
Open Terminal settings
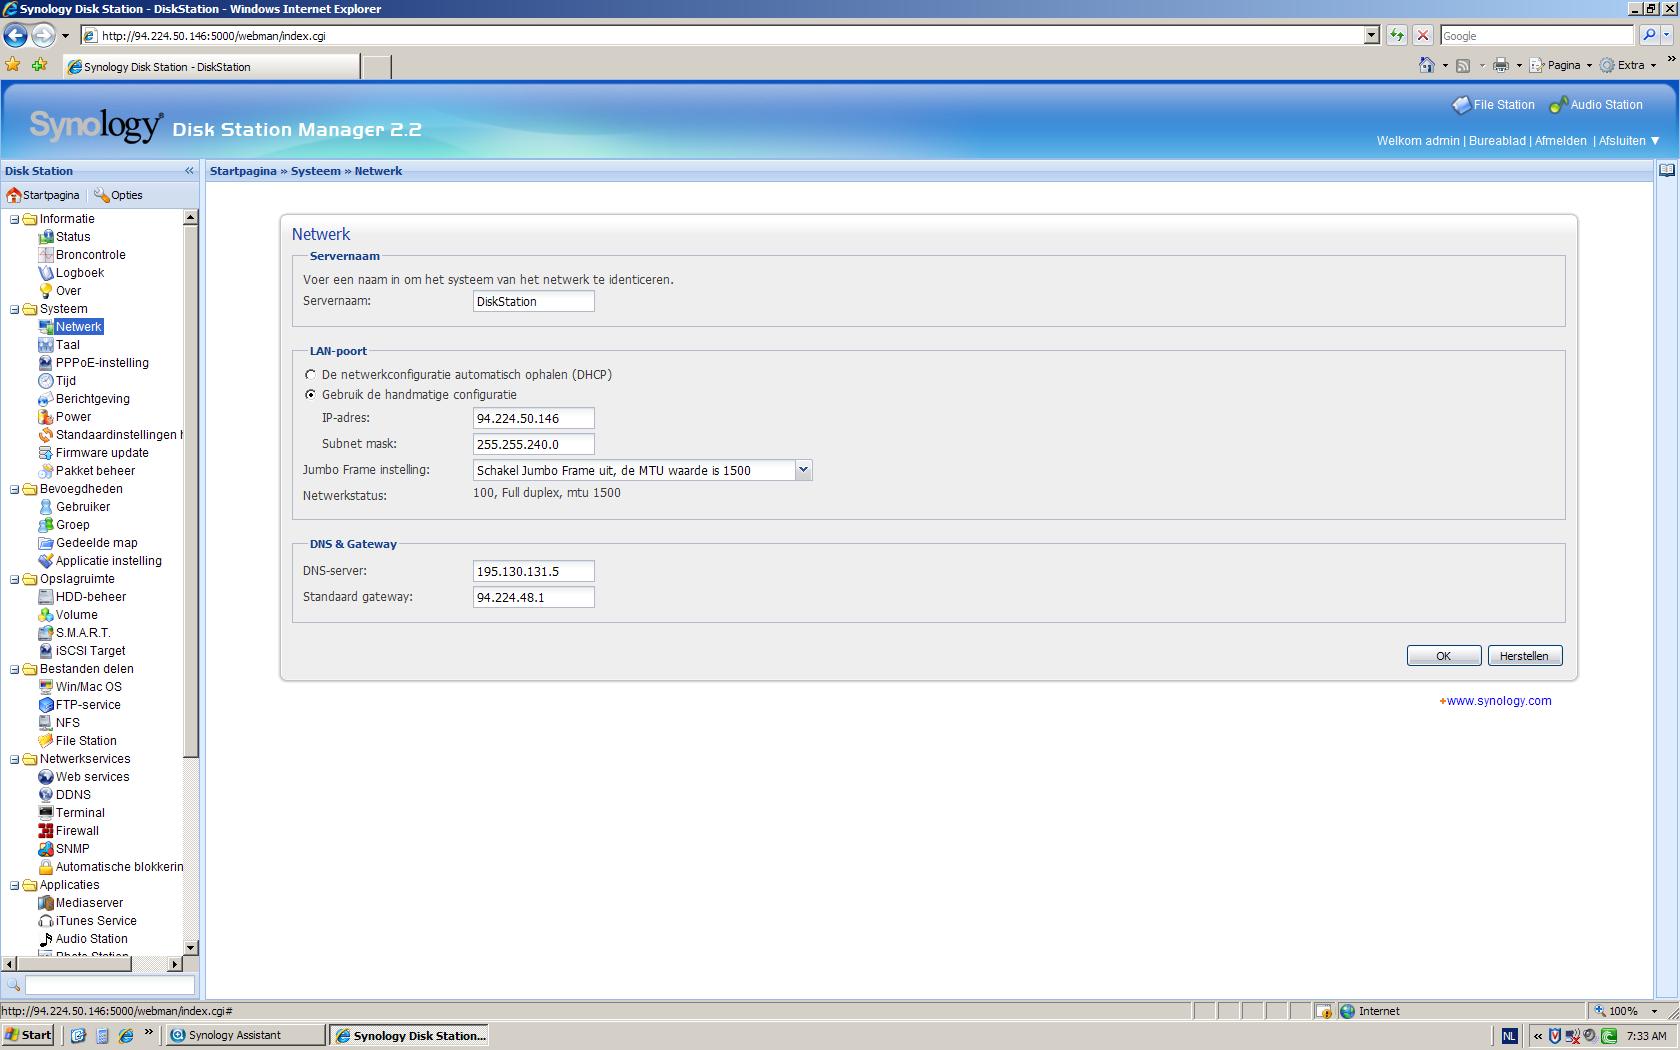[x=80, y=813]
